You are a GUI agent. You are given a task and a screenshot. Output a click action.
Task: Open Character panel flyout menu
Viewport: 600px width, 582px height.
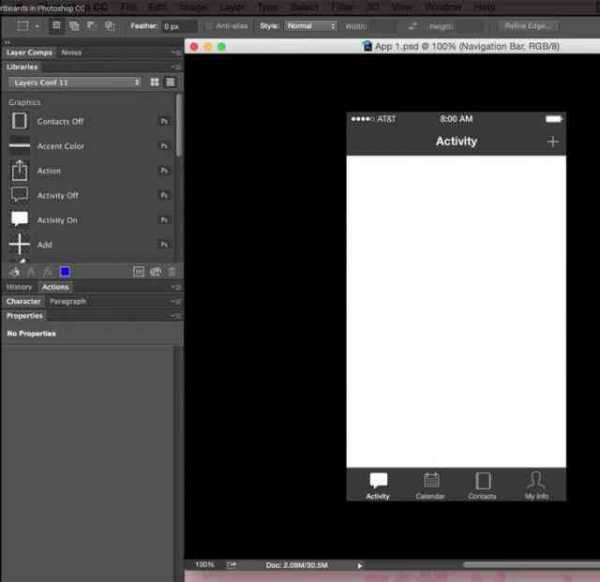click(x=176, y=301)
